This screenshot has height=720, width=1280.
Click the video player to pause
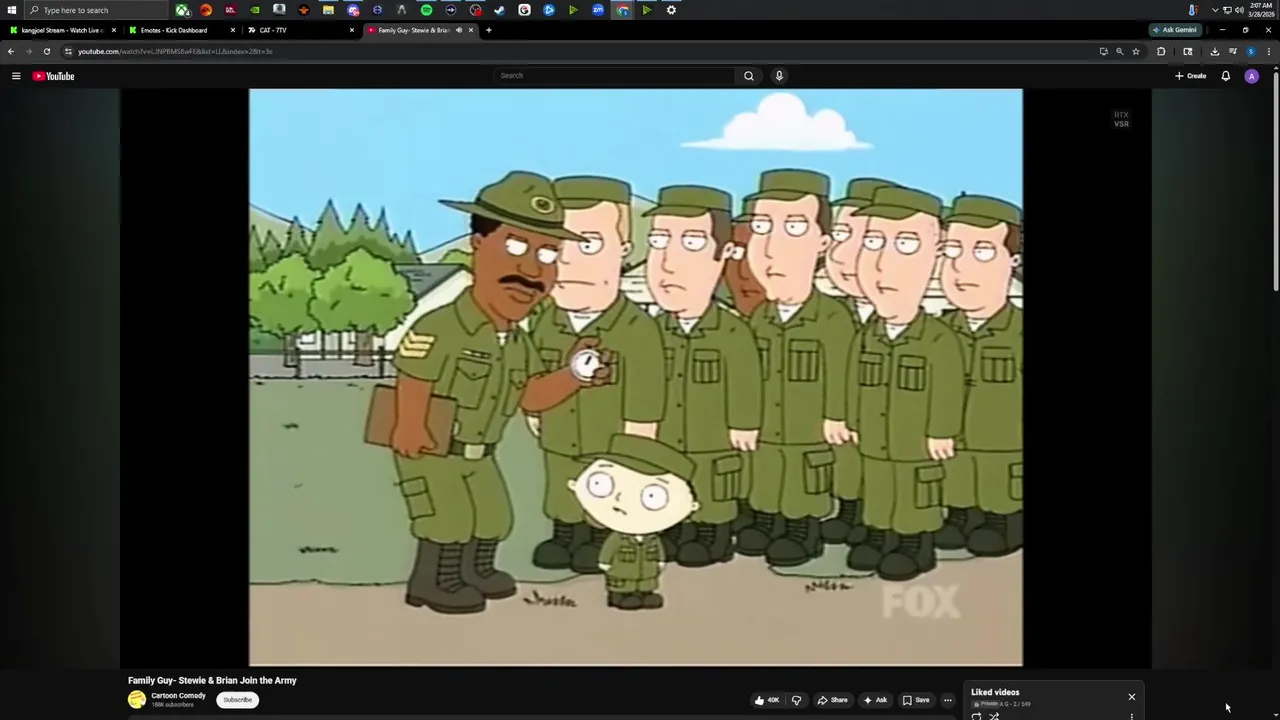[x=636, y=377]
